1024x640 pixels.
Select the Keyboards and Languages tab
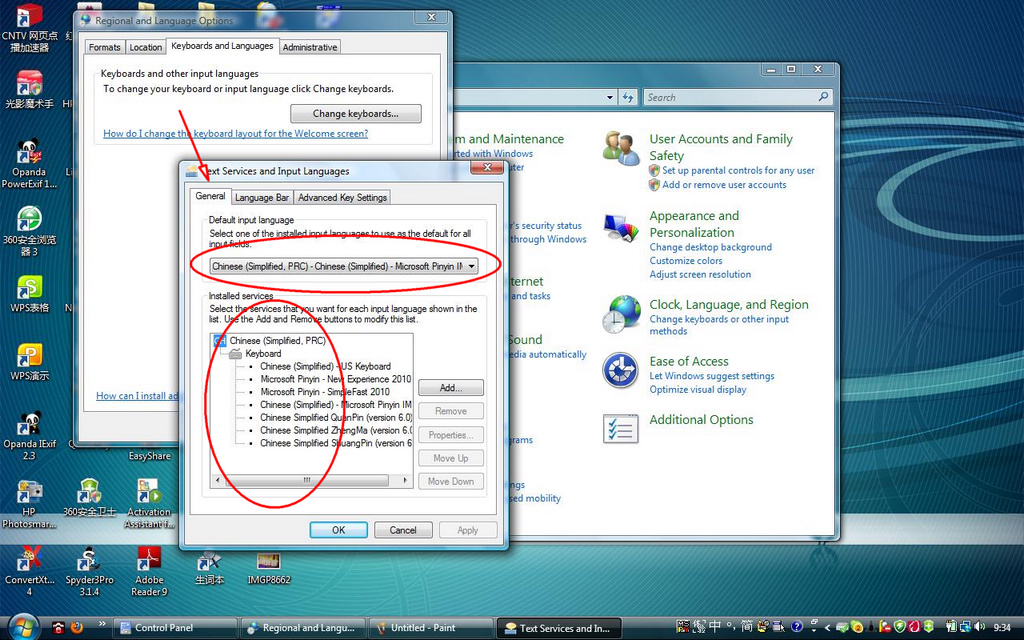[x=222, y=46]
